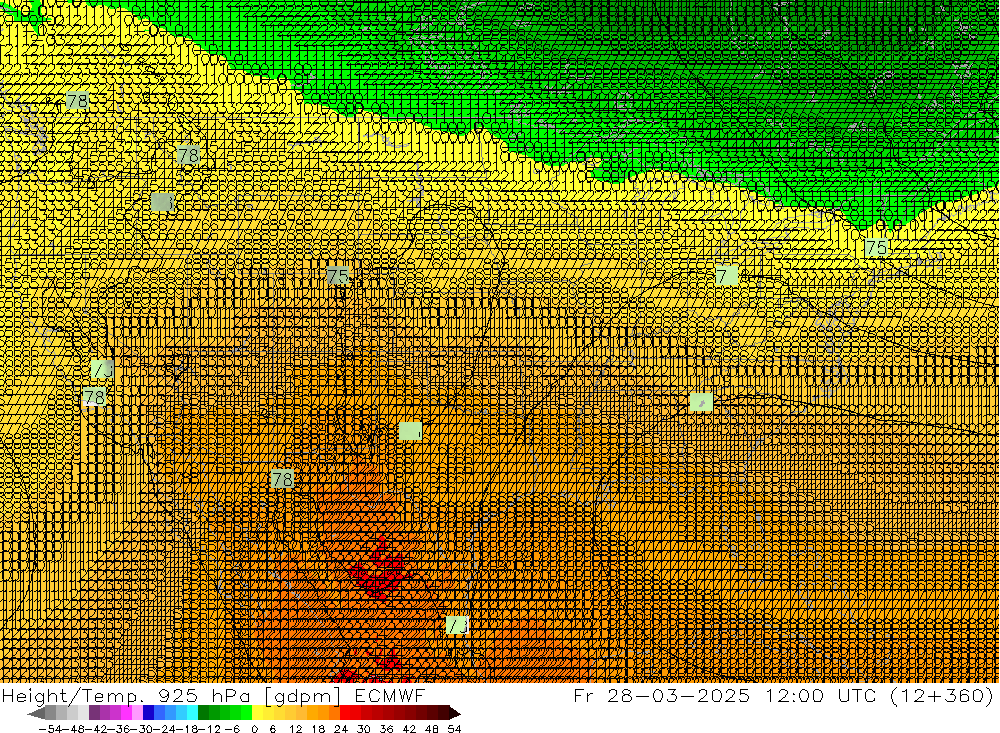Image resolution: width=1000 pixels, height=733 pixels.
Task: Click the '54' legend value
Action: pos(454,729)
